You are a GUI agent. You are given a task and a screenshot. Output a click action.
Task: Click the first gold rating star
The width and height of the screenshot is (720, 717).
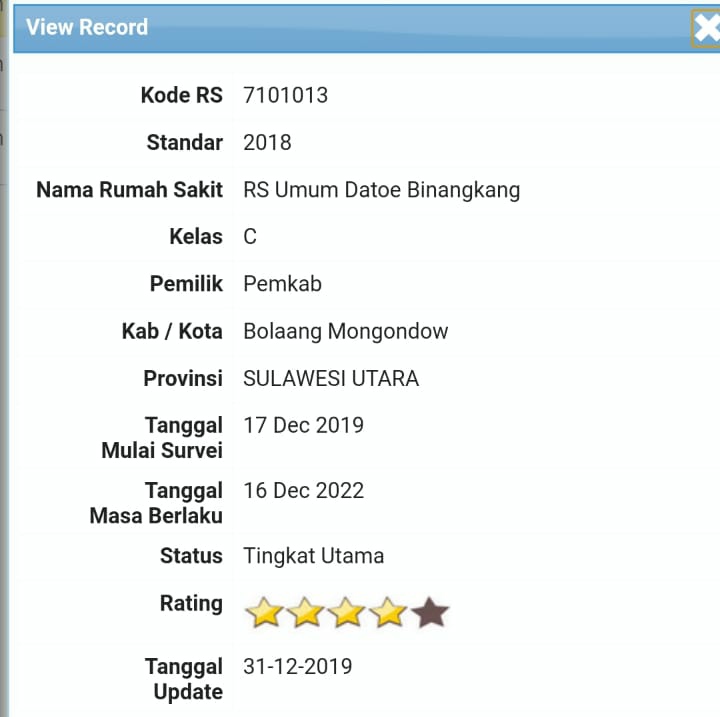(264, 612)
